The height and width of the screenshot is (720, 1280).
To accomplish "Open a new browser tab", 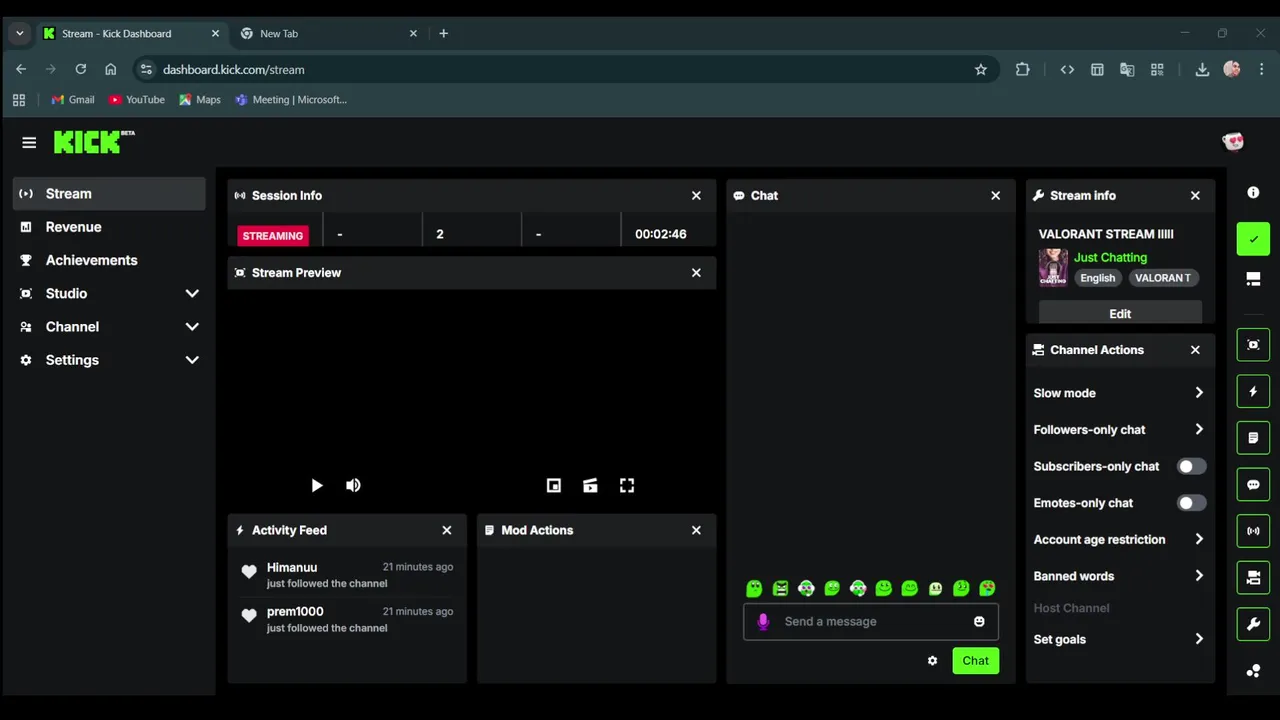I will pos(444,33).
